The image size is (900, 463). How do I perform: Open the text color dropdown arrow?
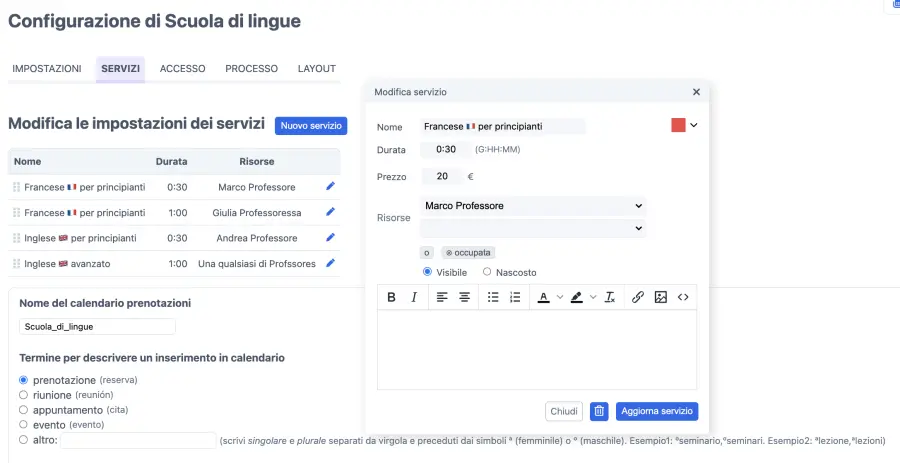[560, 297]
